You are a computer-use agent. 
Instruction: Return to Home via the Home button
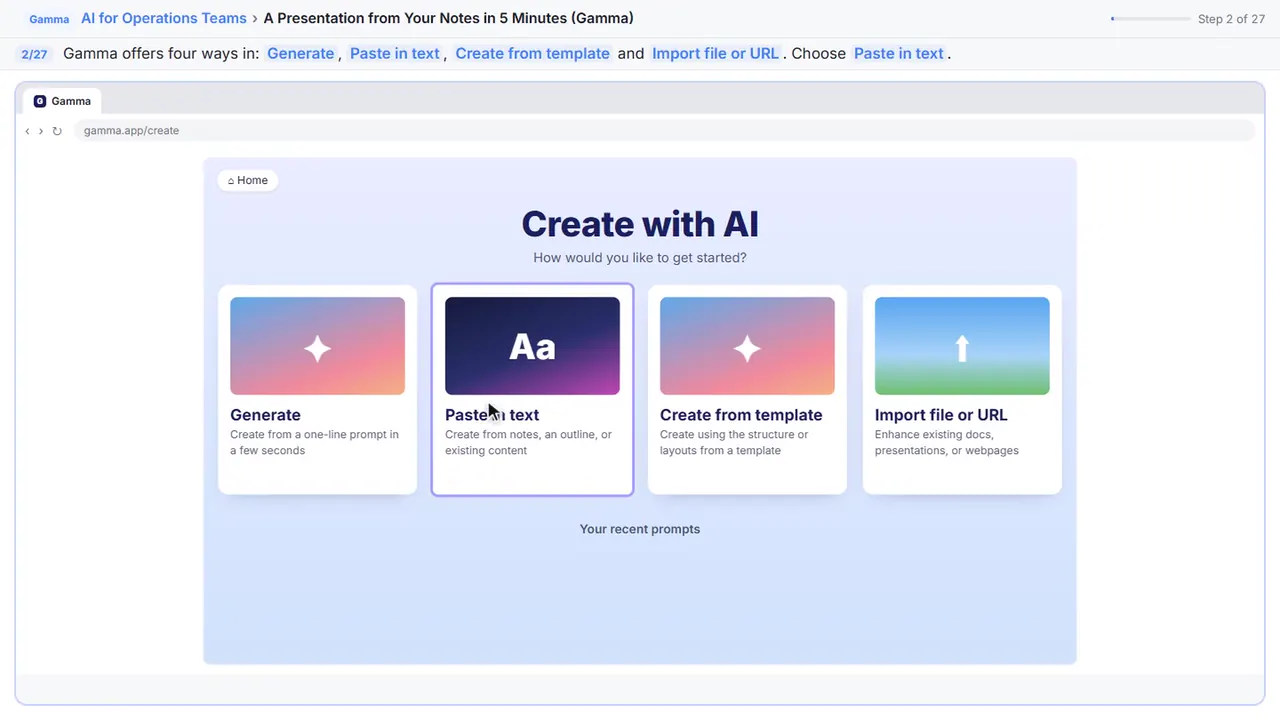(248, 180)
